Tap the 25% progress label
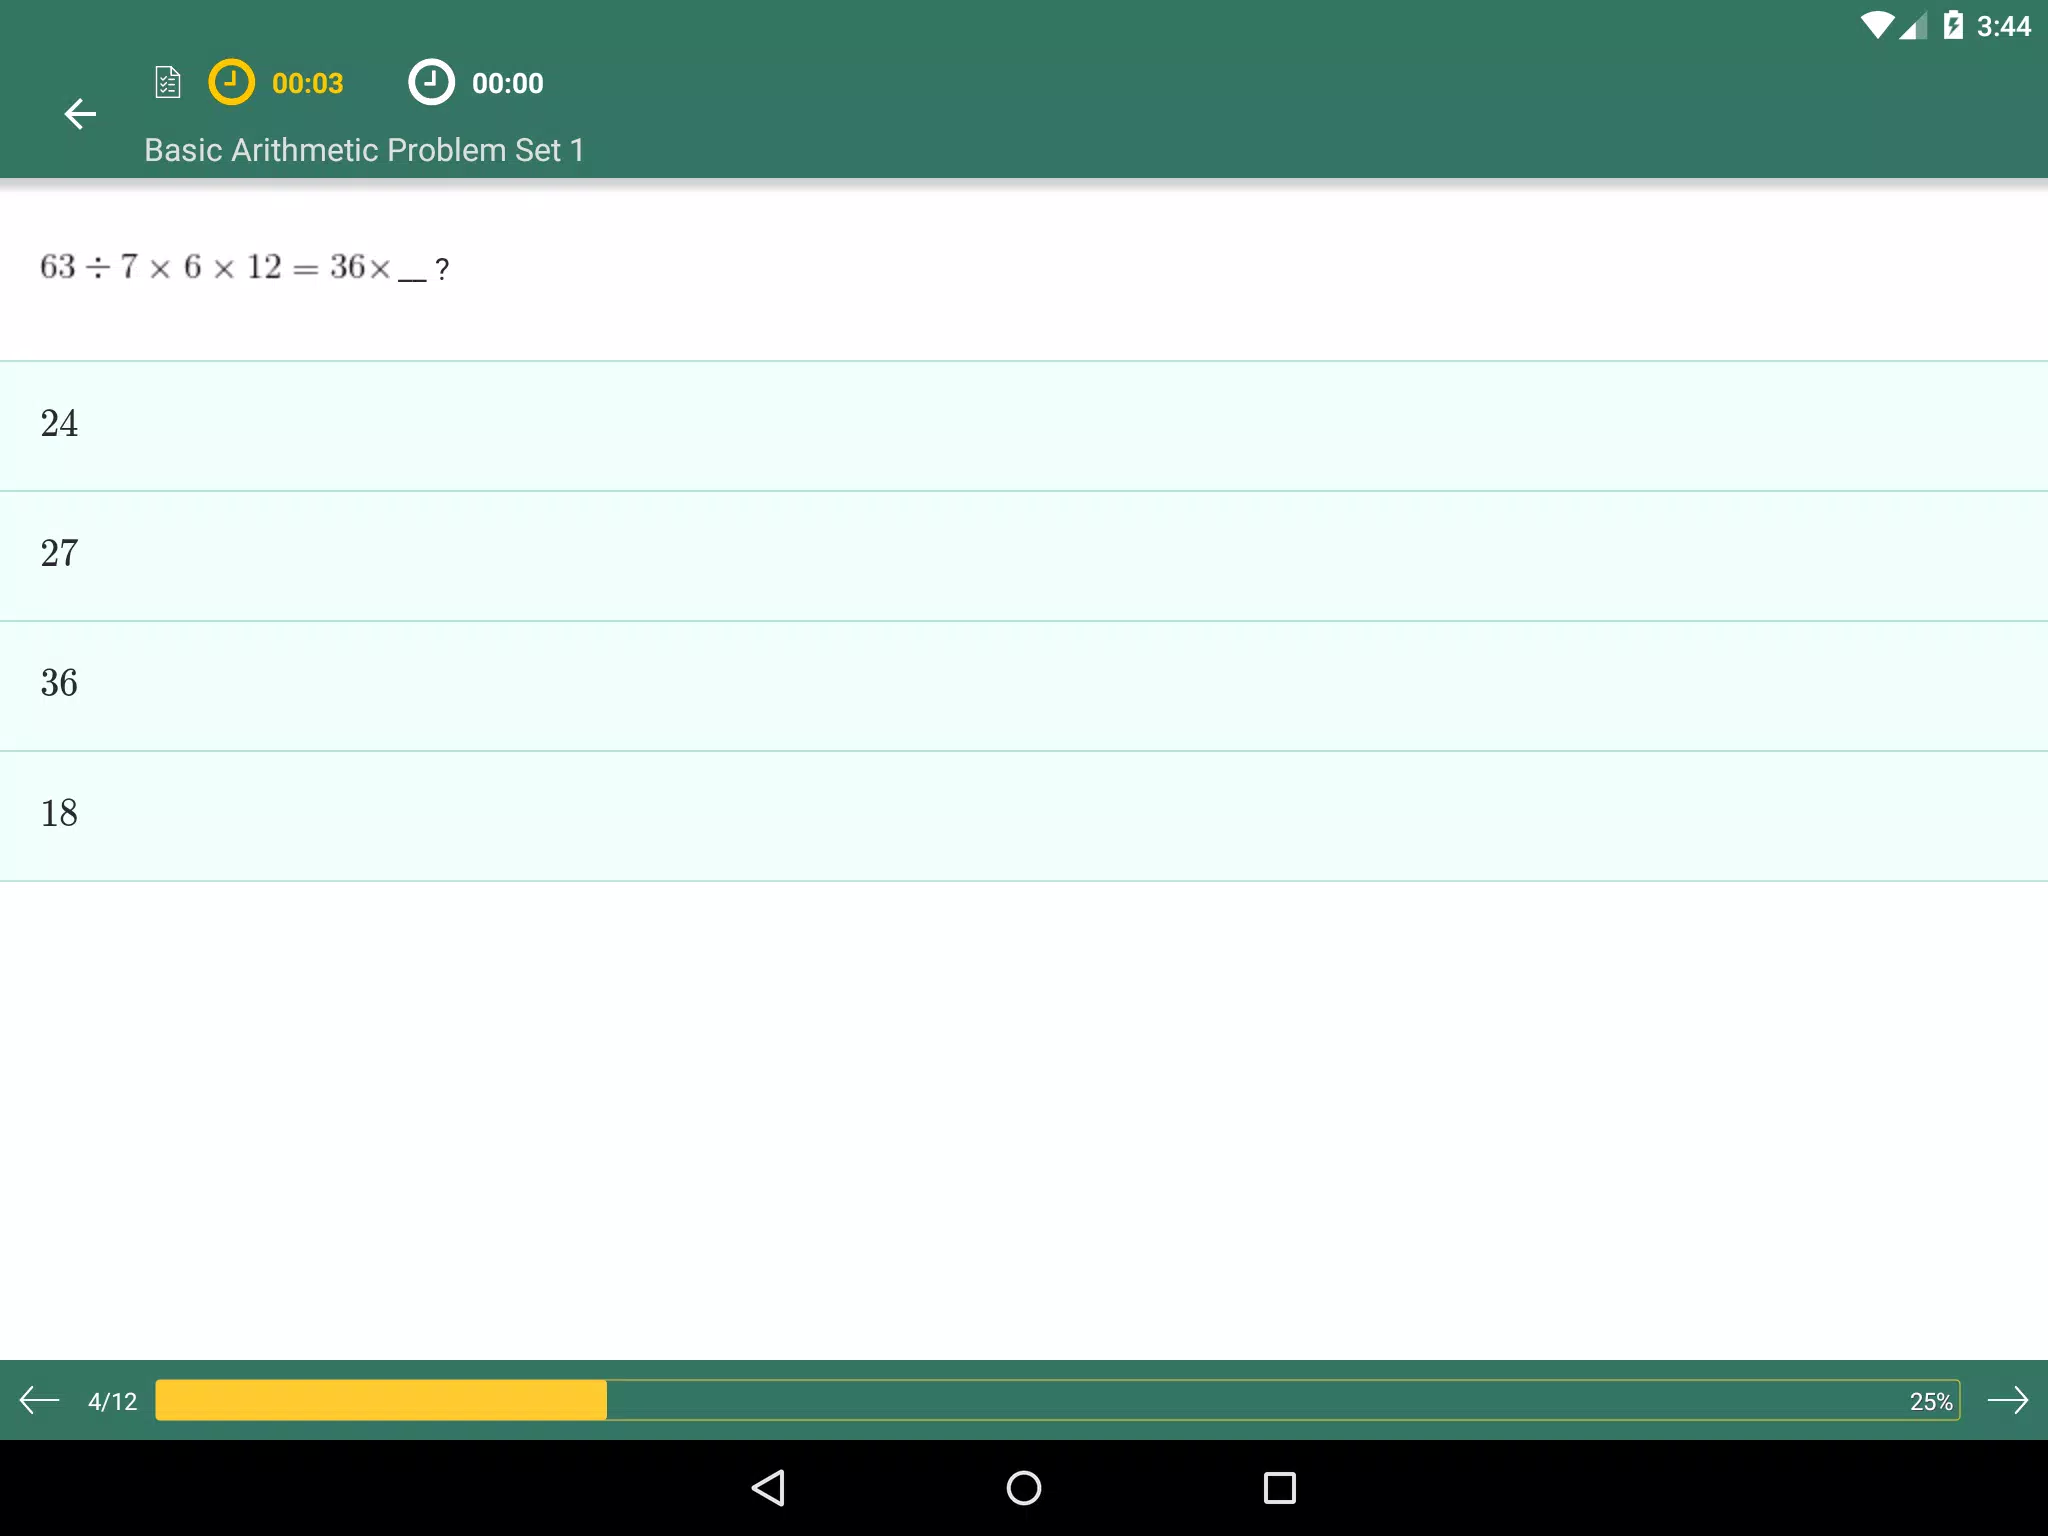Viewport: 2048px width, 1536px height. (x=1931, y=1402)
